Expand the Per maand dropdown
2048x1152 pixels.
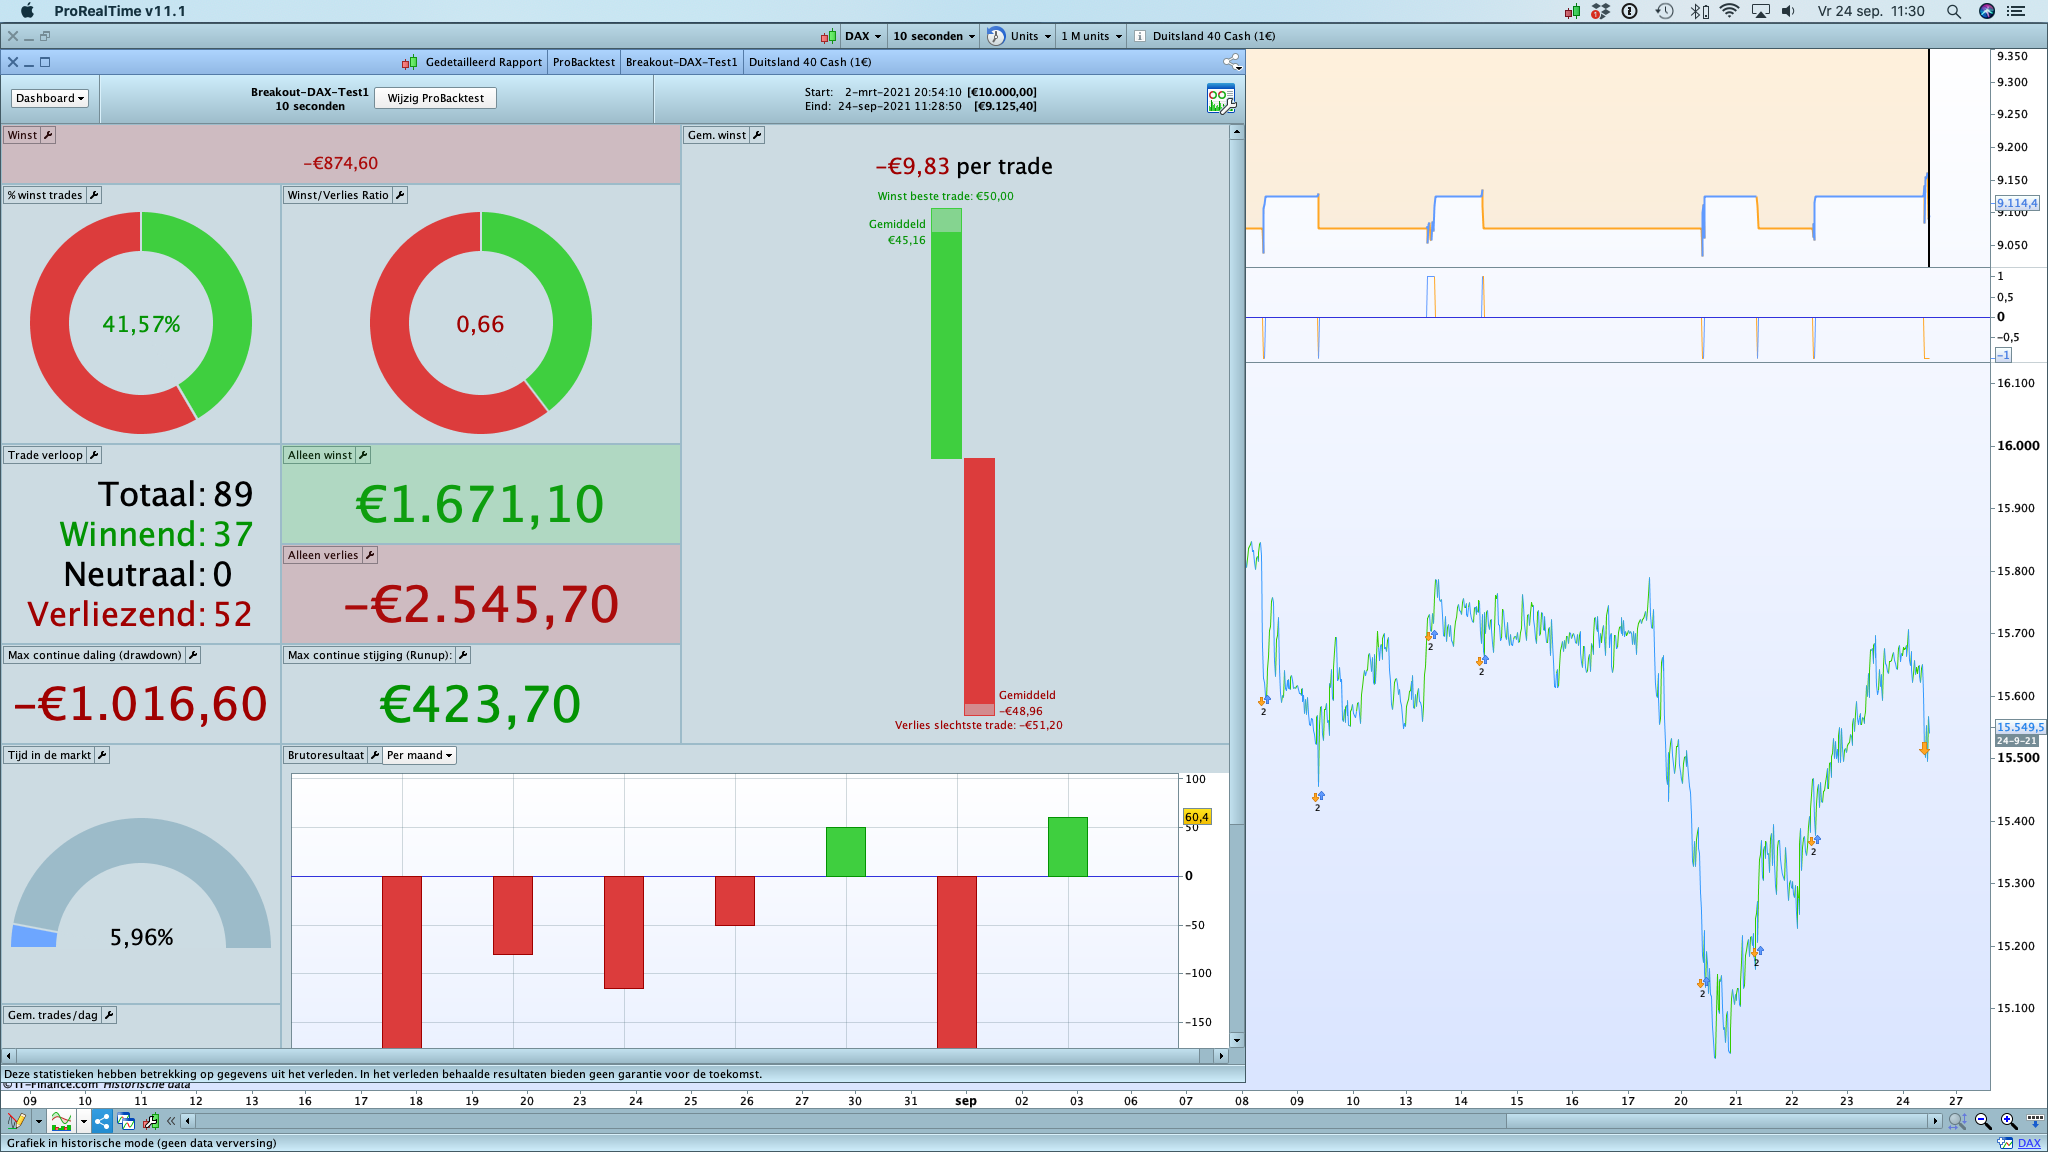coord(420,755)
